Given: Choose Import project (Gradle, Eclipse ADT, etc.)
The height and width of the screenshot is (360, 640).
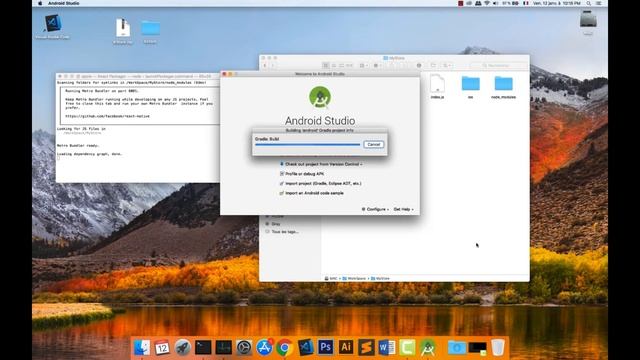Looking at the screenshot, I should pyautogui.click(x=322, y=184).
